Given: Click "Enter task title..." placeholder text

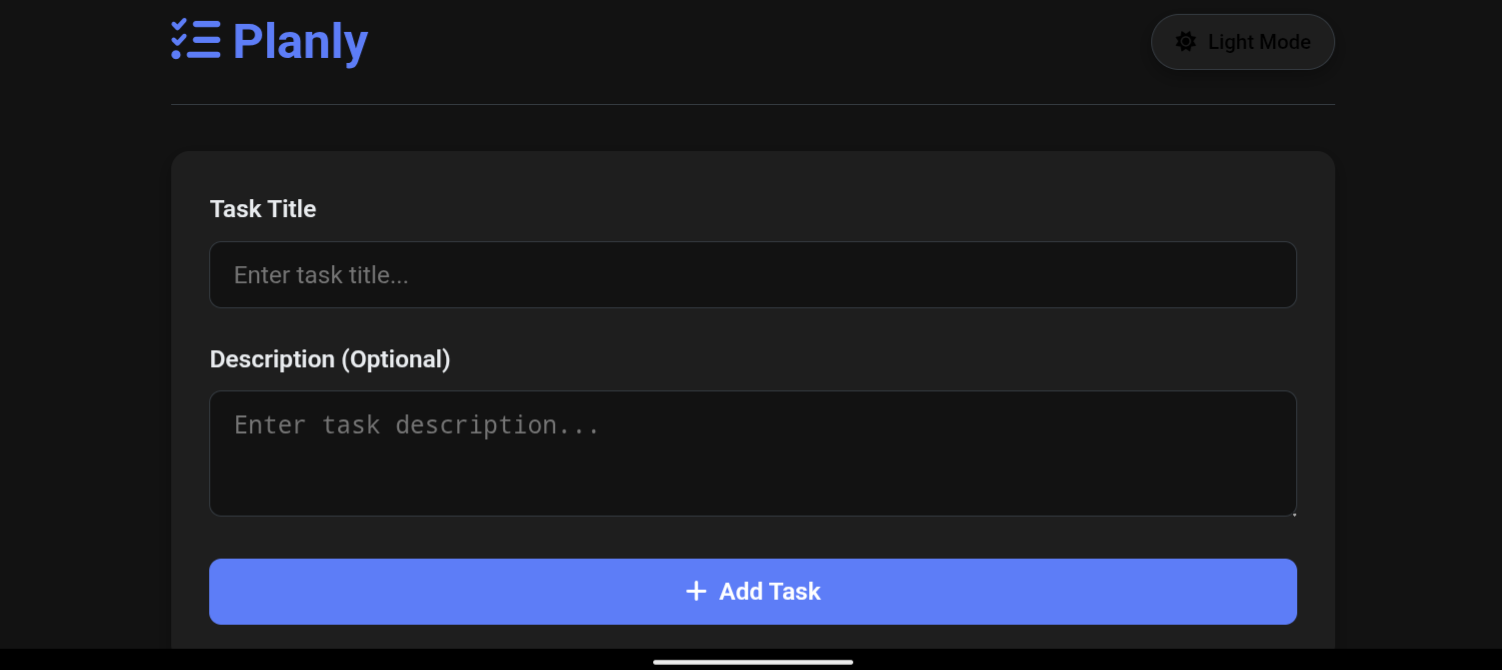Looking at the screenshot, I should click(x=321, y=275).
